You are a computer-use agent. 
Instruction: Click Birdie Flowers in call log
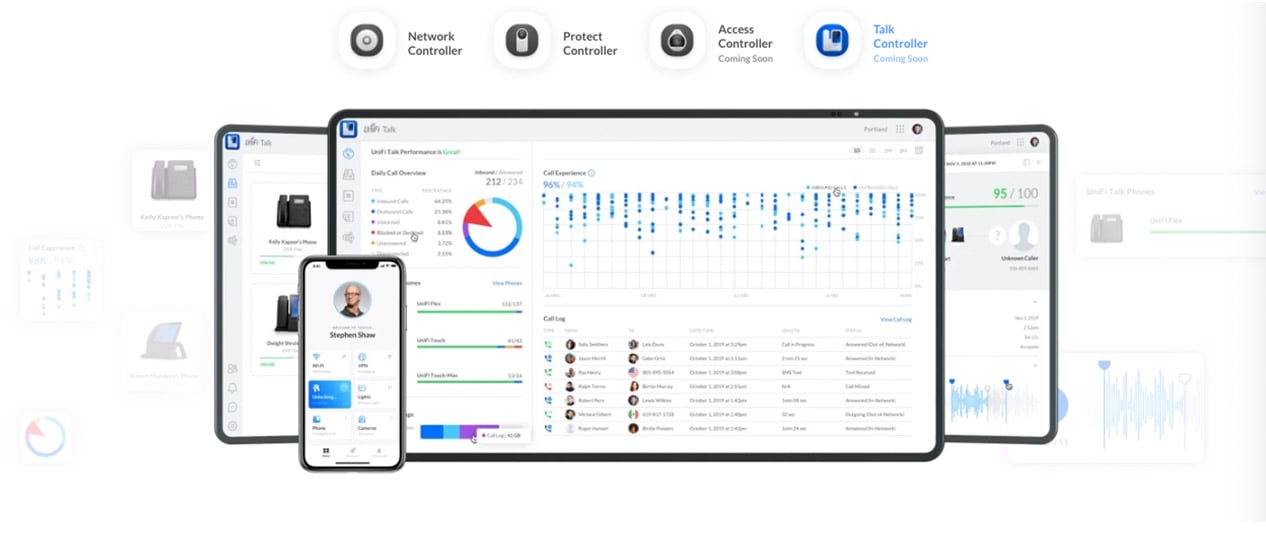point(656,428)
